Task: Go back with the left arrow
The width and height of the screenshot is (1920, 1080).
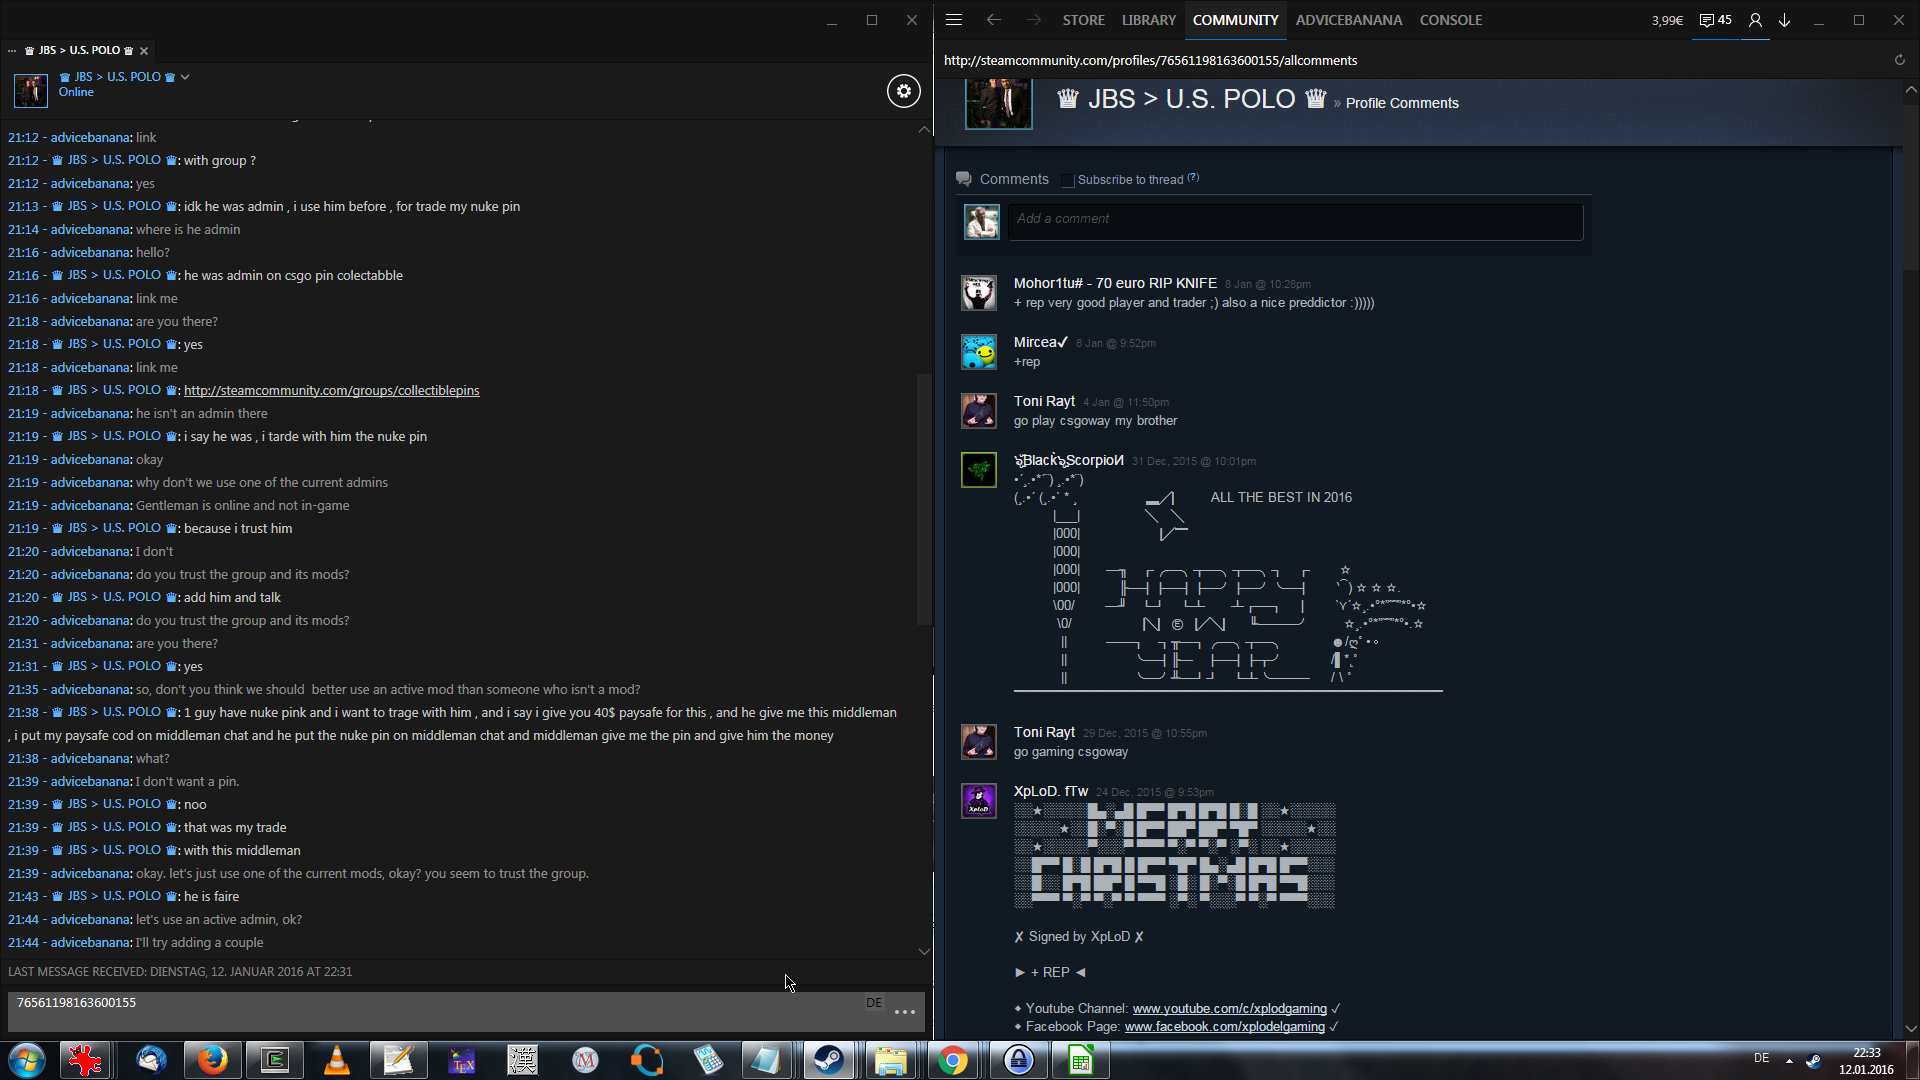Action: tap(993, 20)
